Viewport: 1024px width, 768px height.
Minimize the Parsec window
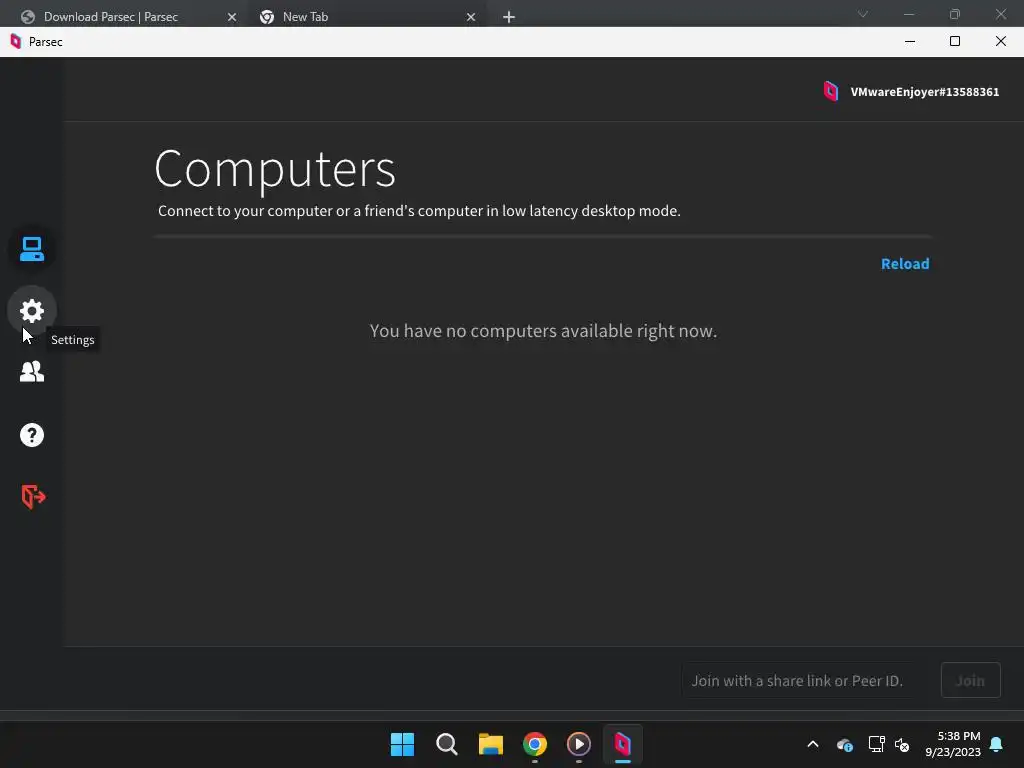pyautogui.click(x=910, y=41)
